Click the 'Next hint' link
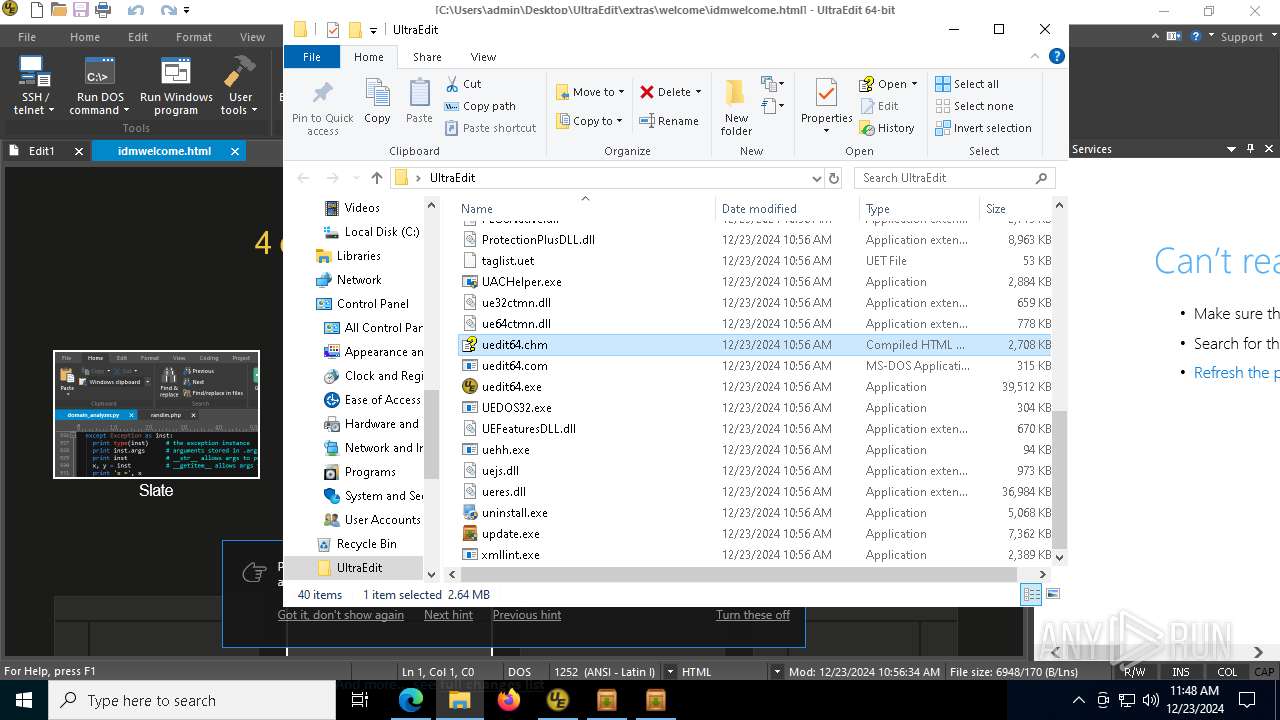 point(448,615)
